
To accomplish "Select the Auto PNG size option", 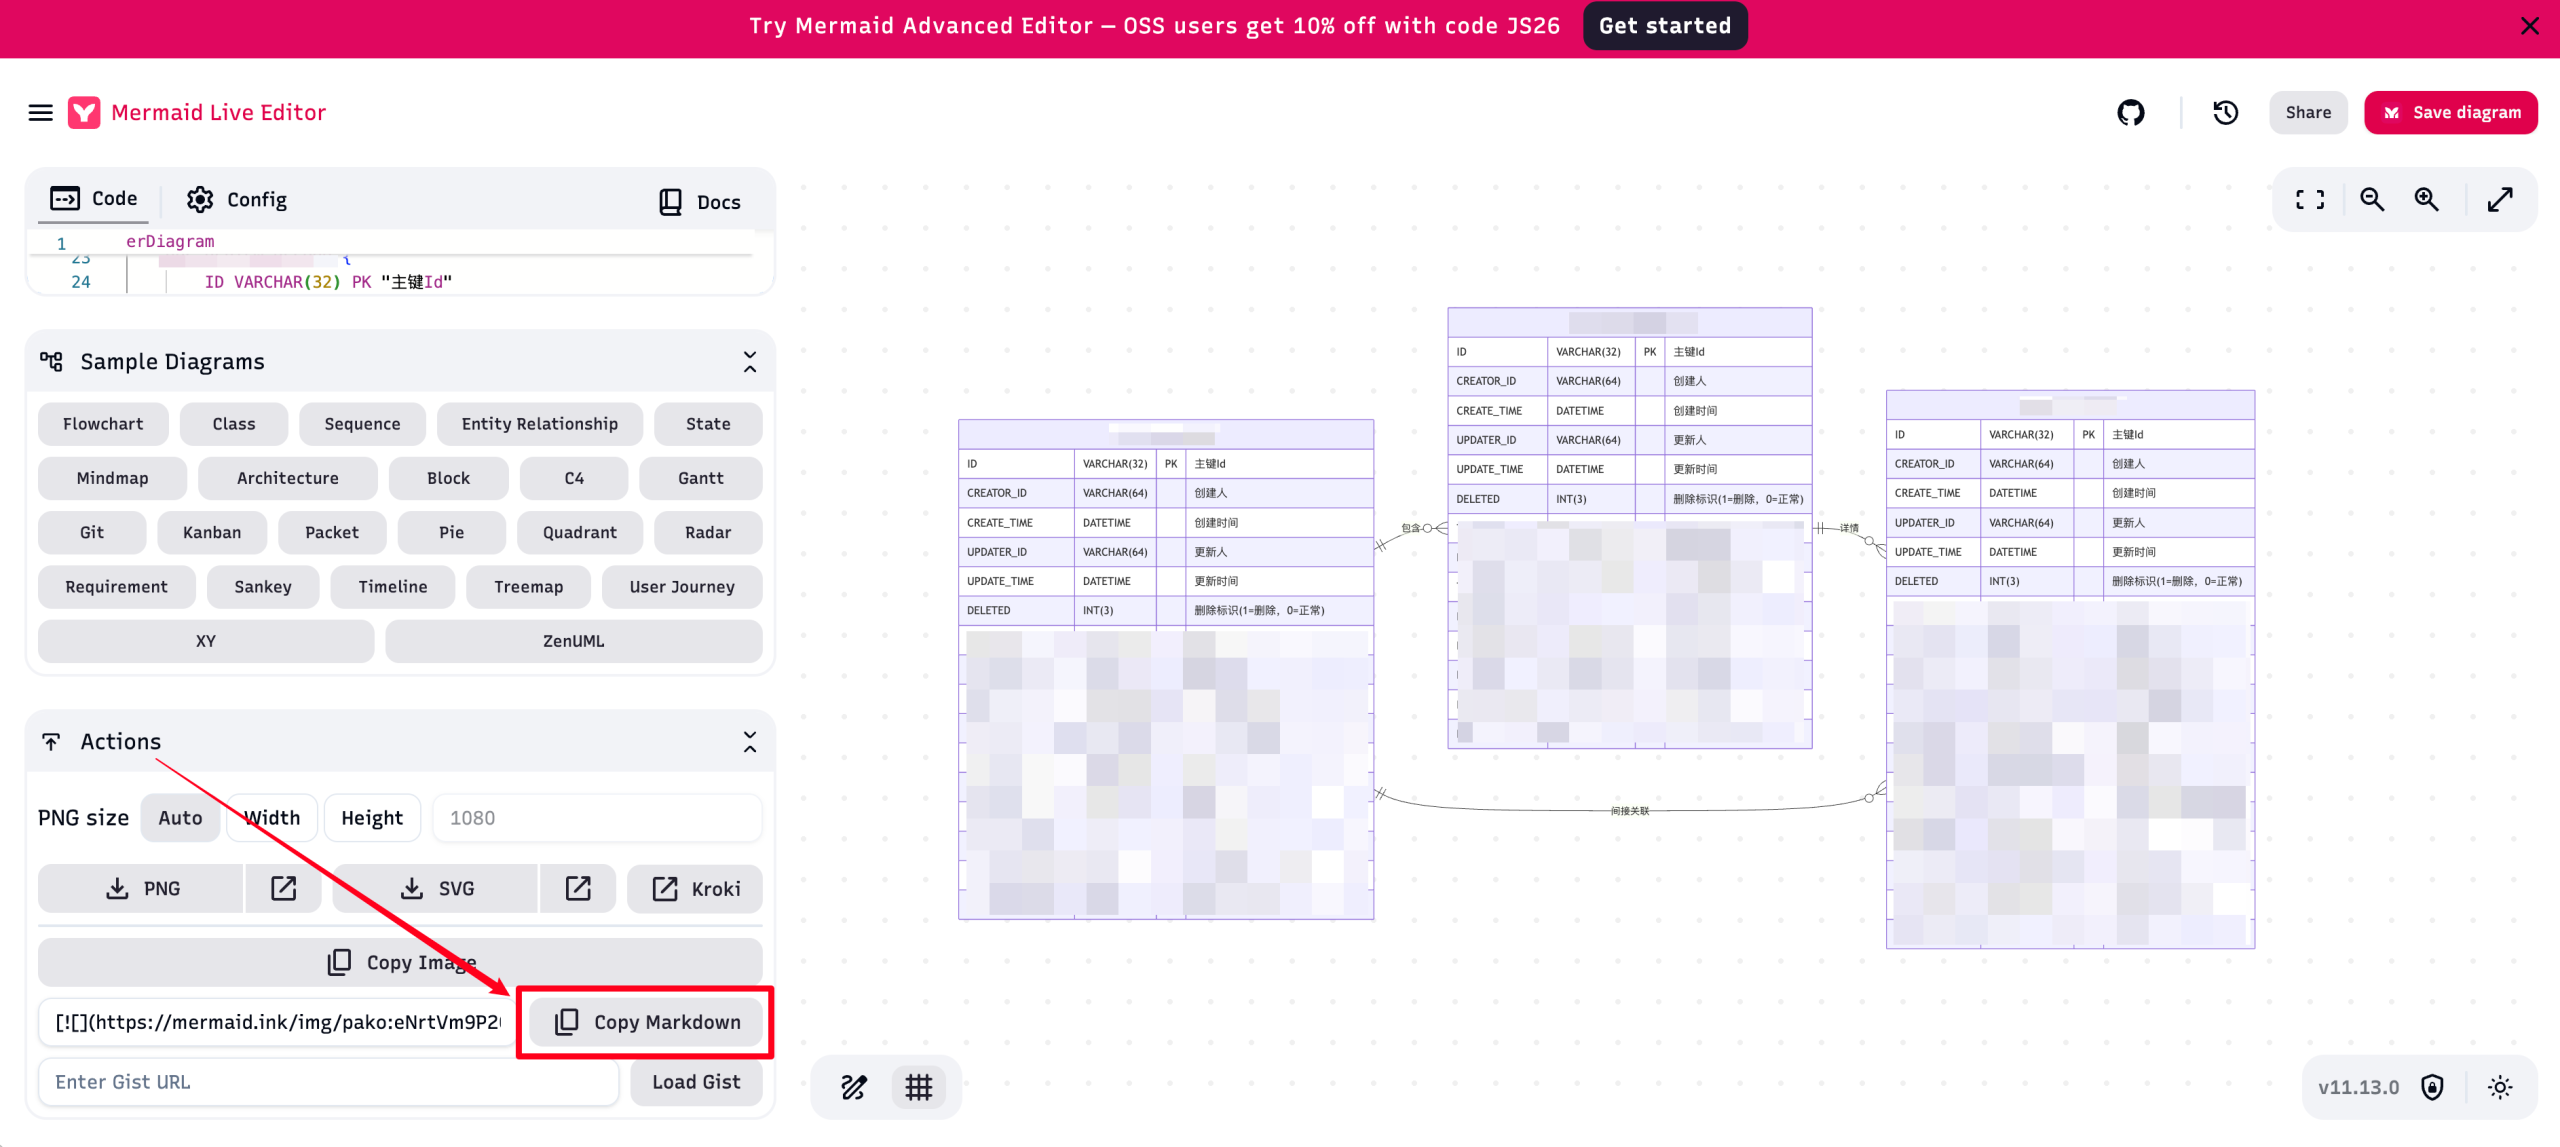I will 180,818.
